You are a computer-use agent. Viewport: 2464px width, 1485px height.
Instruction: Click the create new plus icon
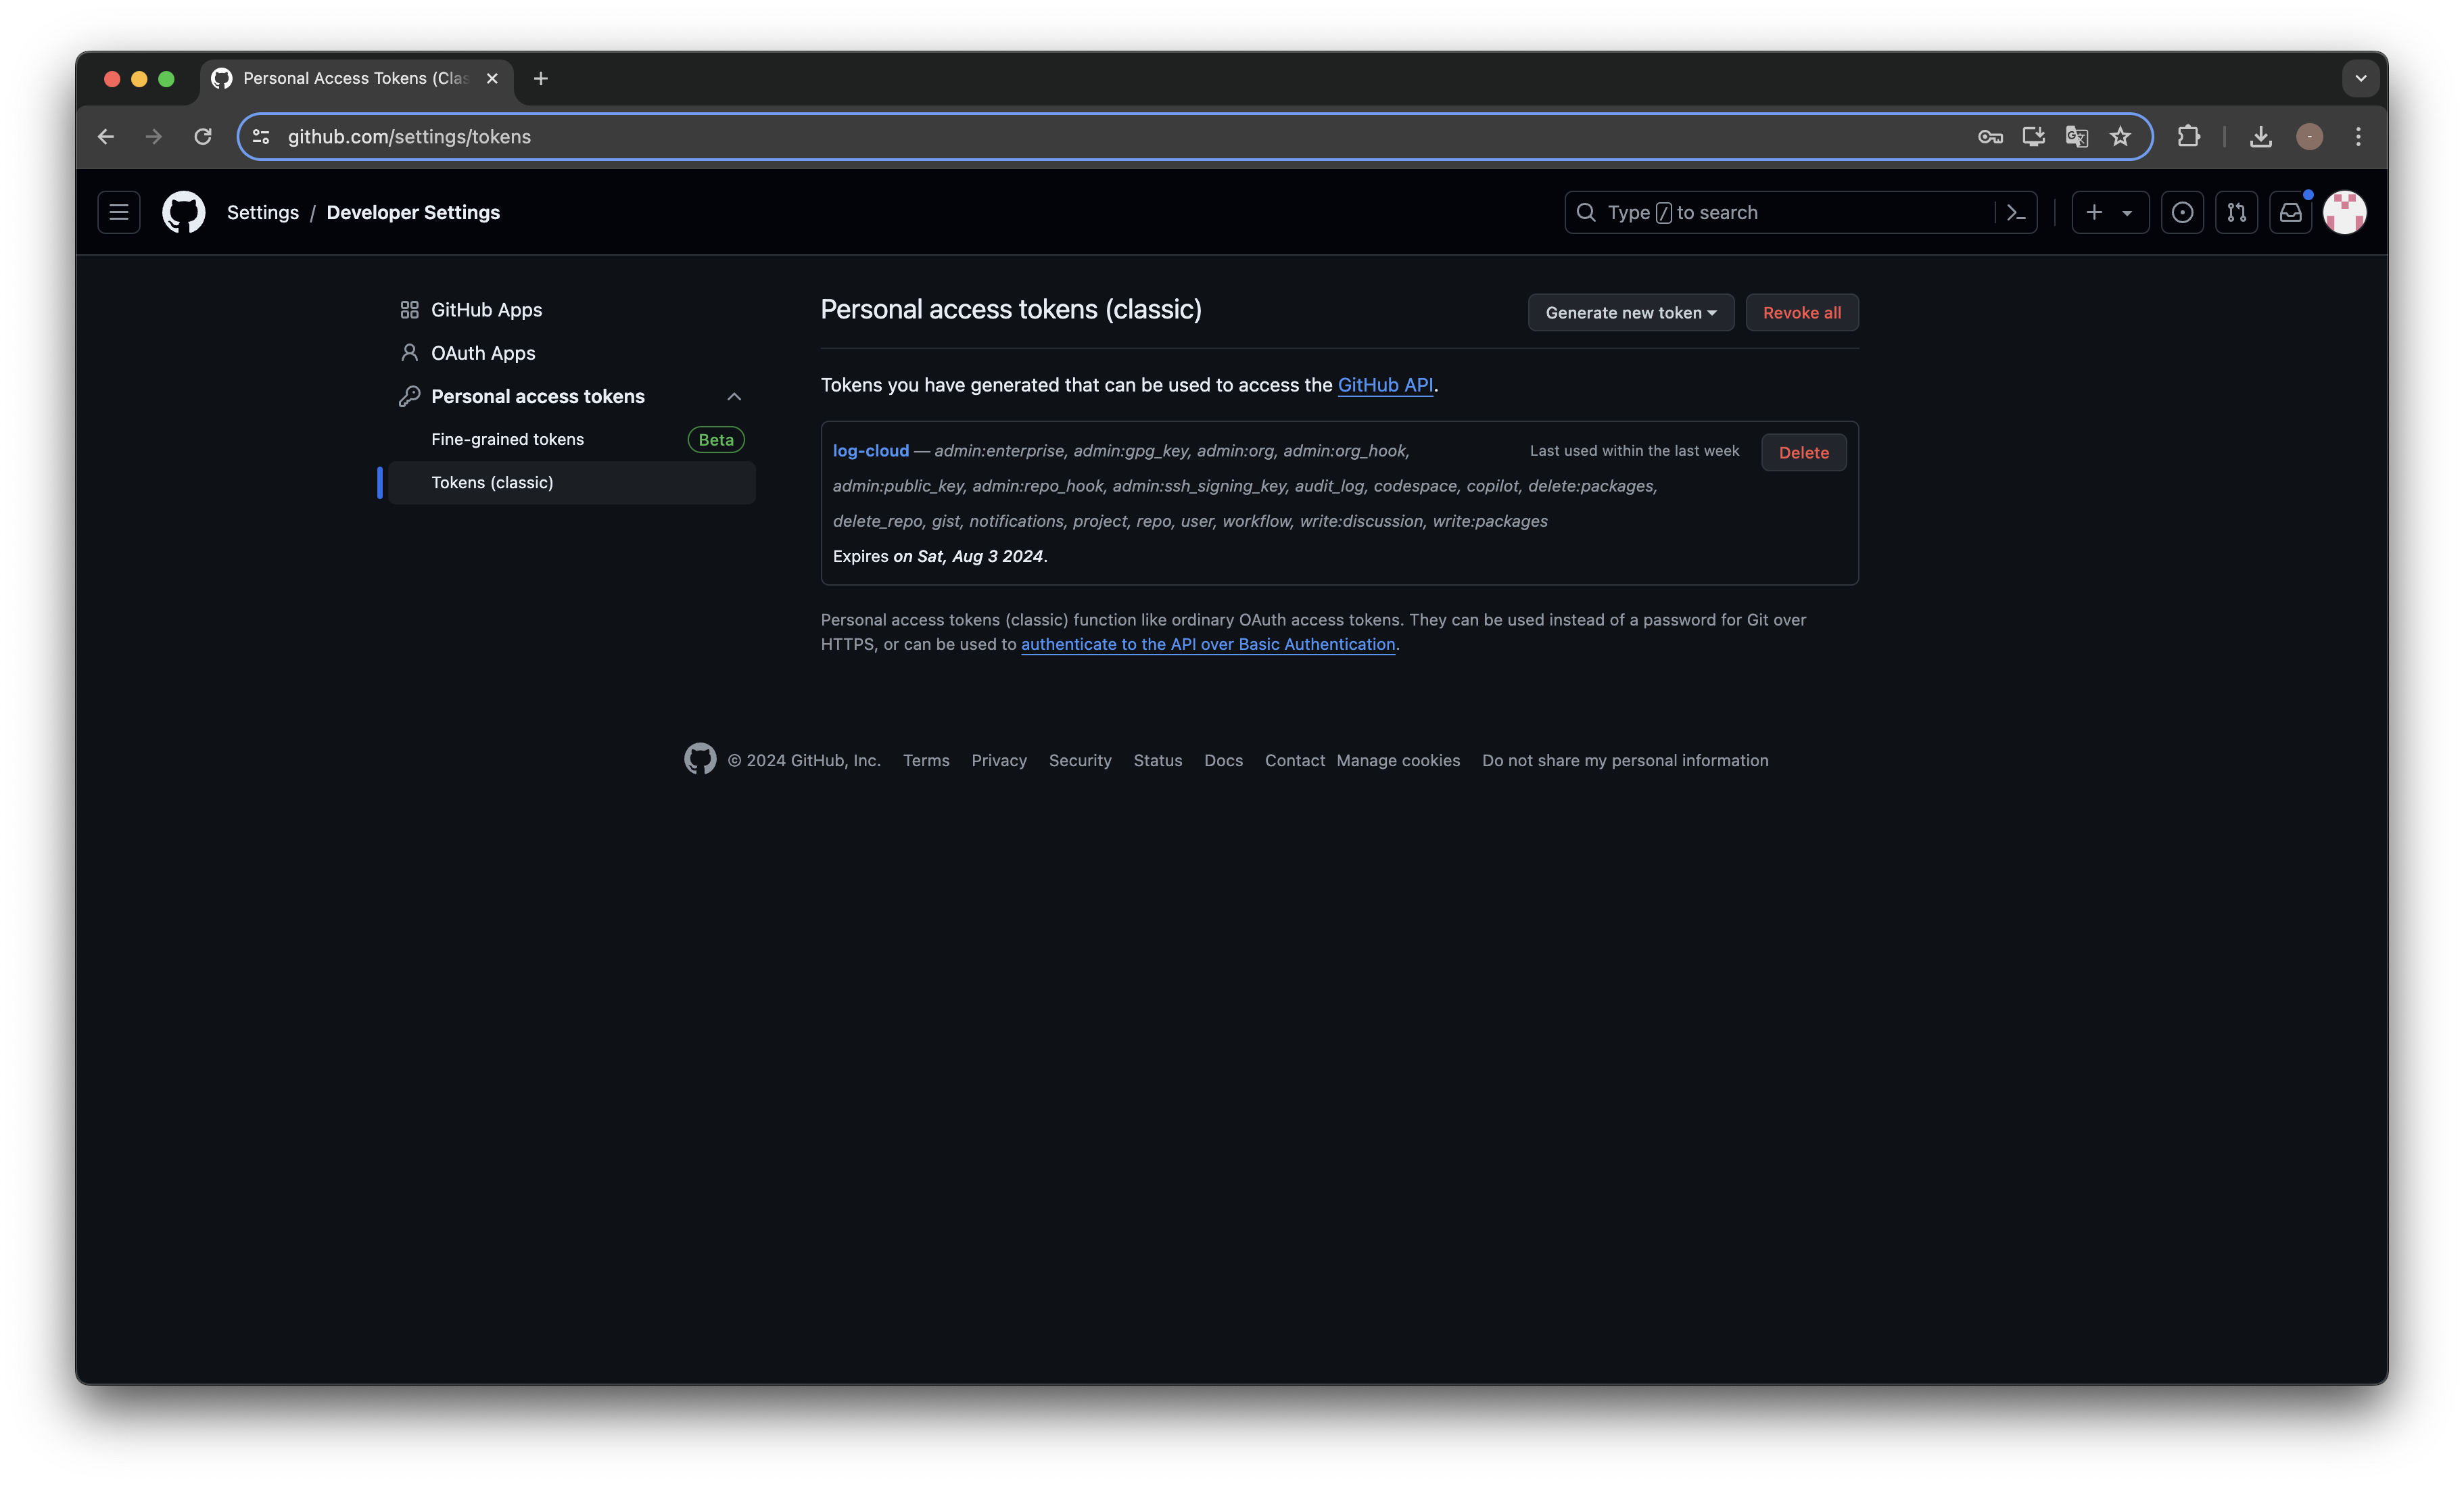(2094, 212)
